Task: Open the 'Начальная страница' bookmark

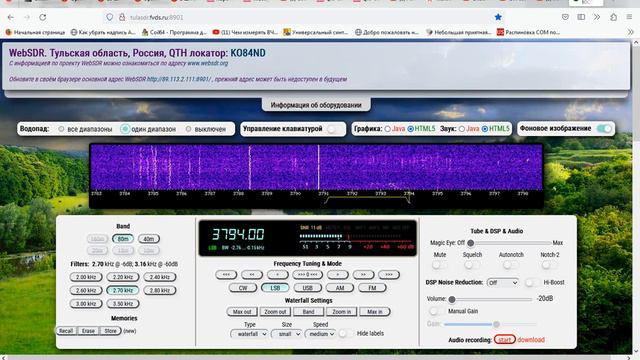Action: (x=36, y=32)
